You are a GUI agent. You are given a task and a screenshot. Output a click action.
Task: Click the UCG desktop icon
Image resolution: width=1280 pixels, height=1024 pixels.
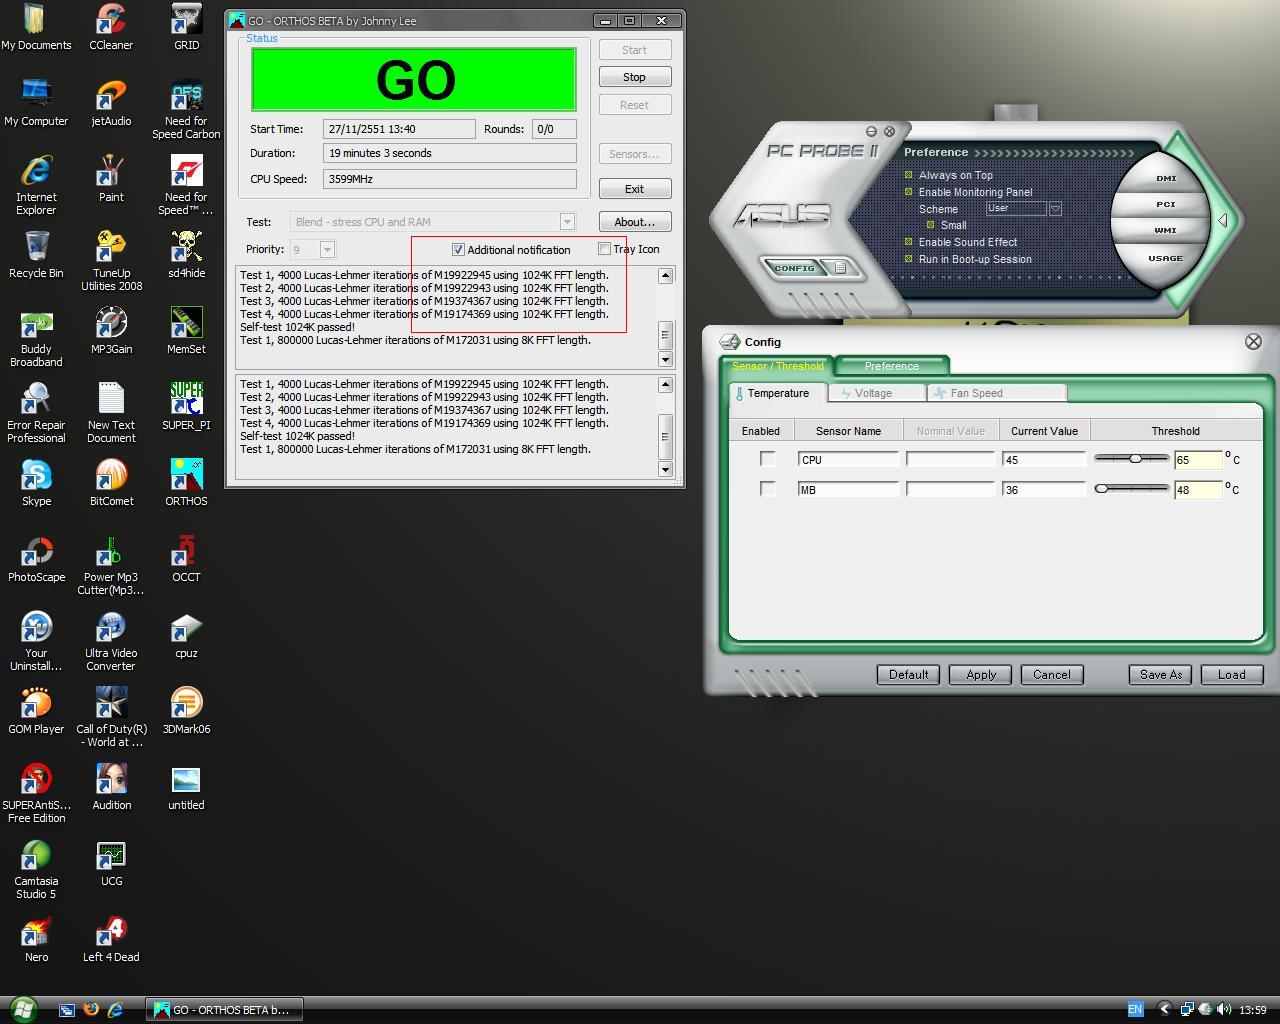tap(111, 863)
